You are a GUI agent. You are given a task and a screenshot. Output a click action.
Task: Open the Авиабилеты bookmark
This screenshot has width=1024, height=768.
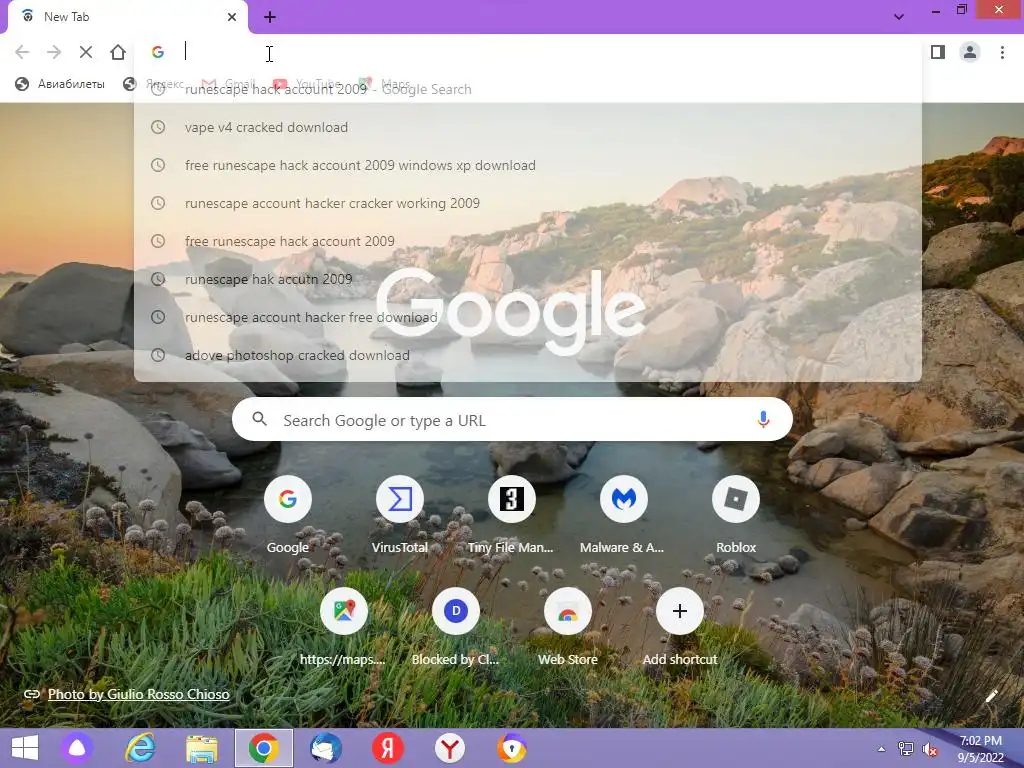coord(60,84)
